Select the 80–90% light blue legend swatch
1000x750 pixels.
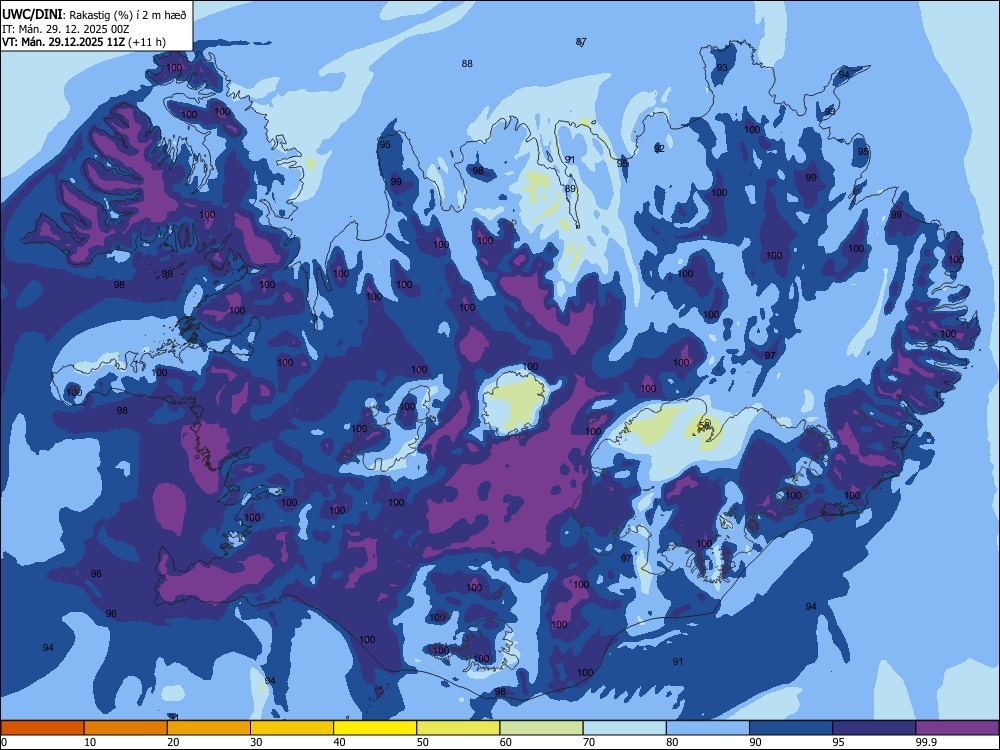tap(707, 728)
